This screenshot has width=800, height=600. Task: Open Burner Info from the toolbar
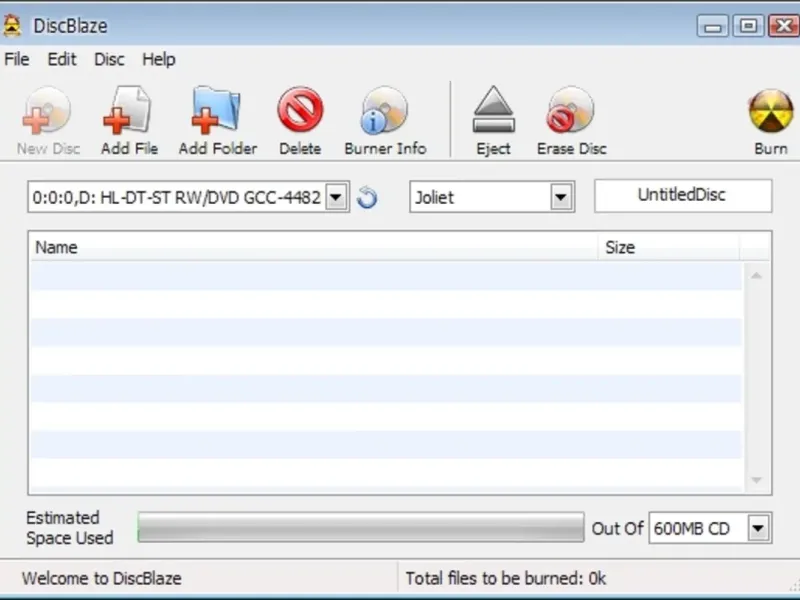(384, 110)
